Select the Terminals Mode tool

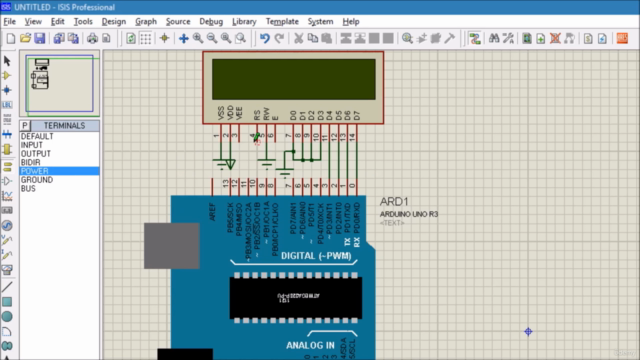7,167
